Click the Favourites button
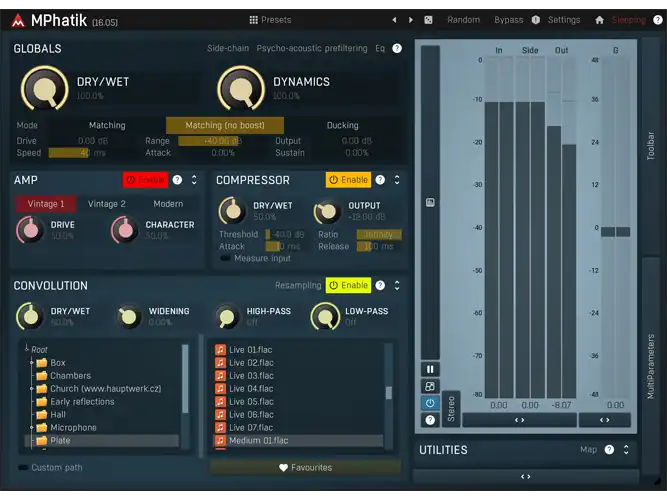 305,467
